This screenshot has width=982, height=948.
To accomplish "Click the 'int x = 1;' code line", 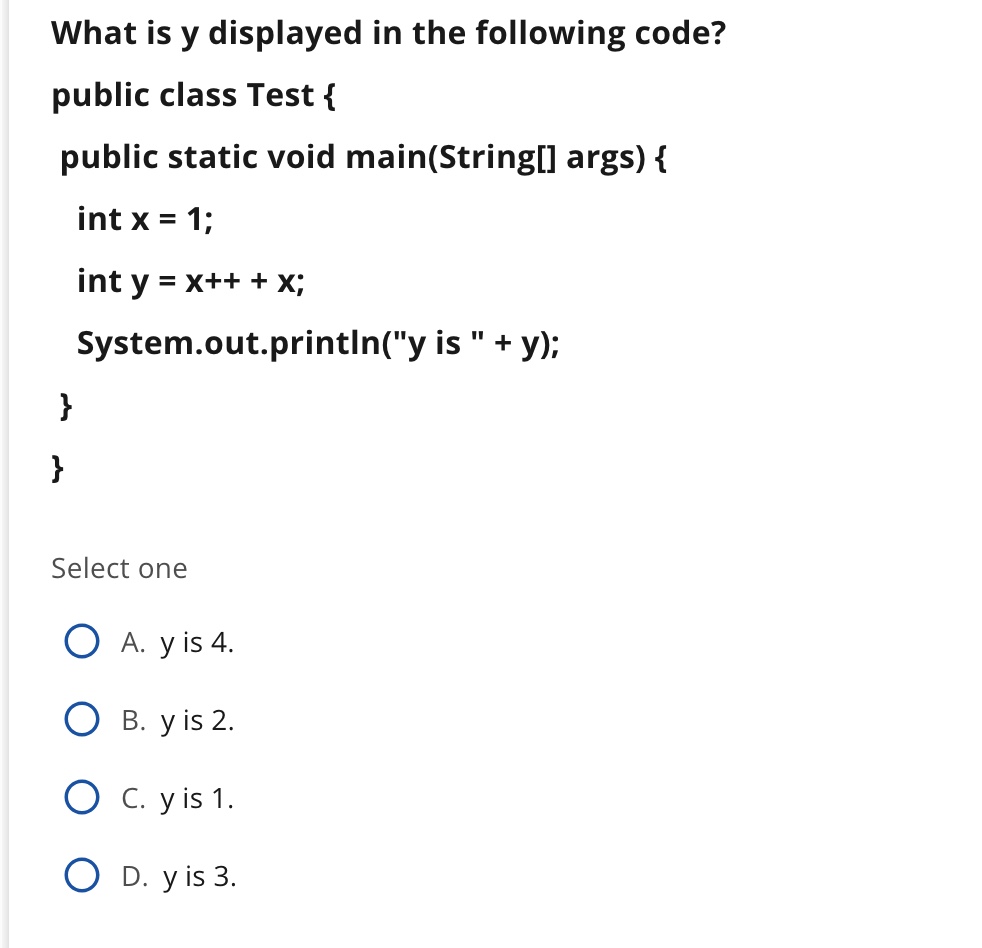I will tap(145, 219).
